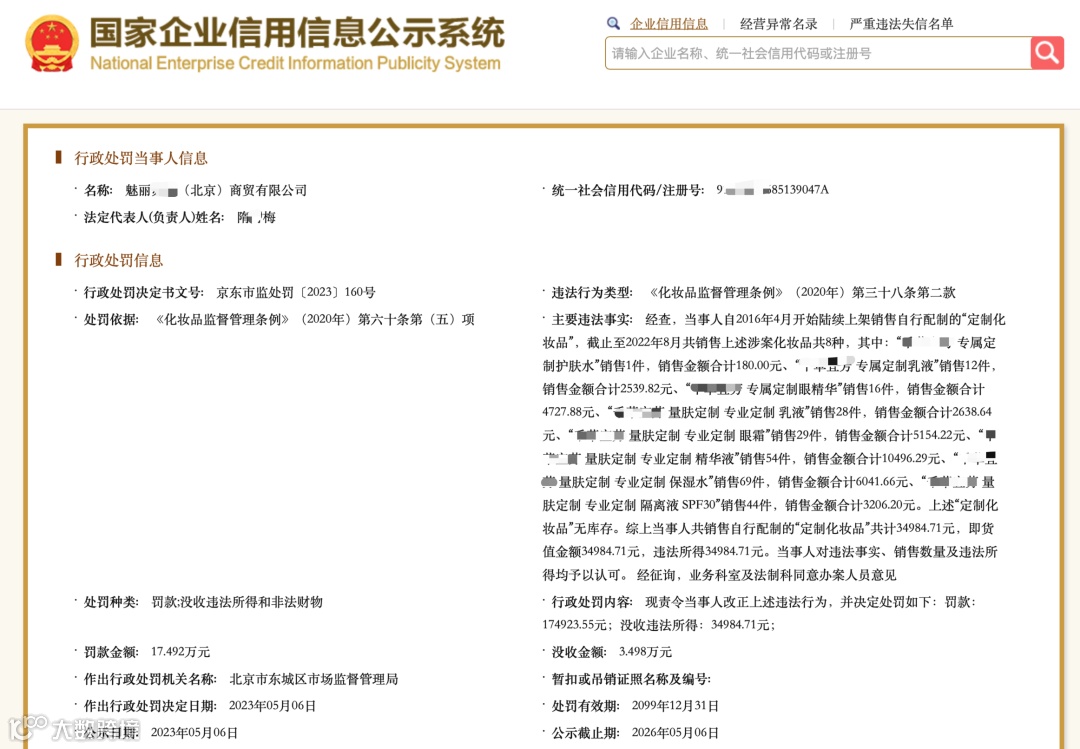Select the 企业信用信息 tab

point(669,24)
